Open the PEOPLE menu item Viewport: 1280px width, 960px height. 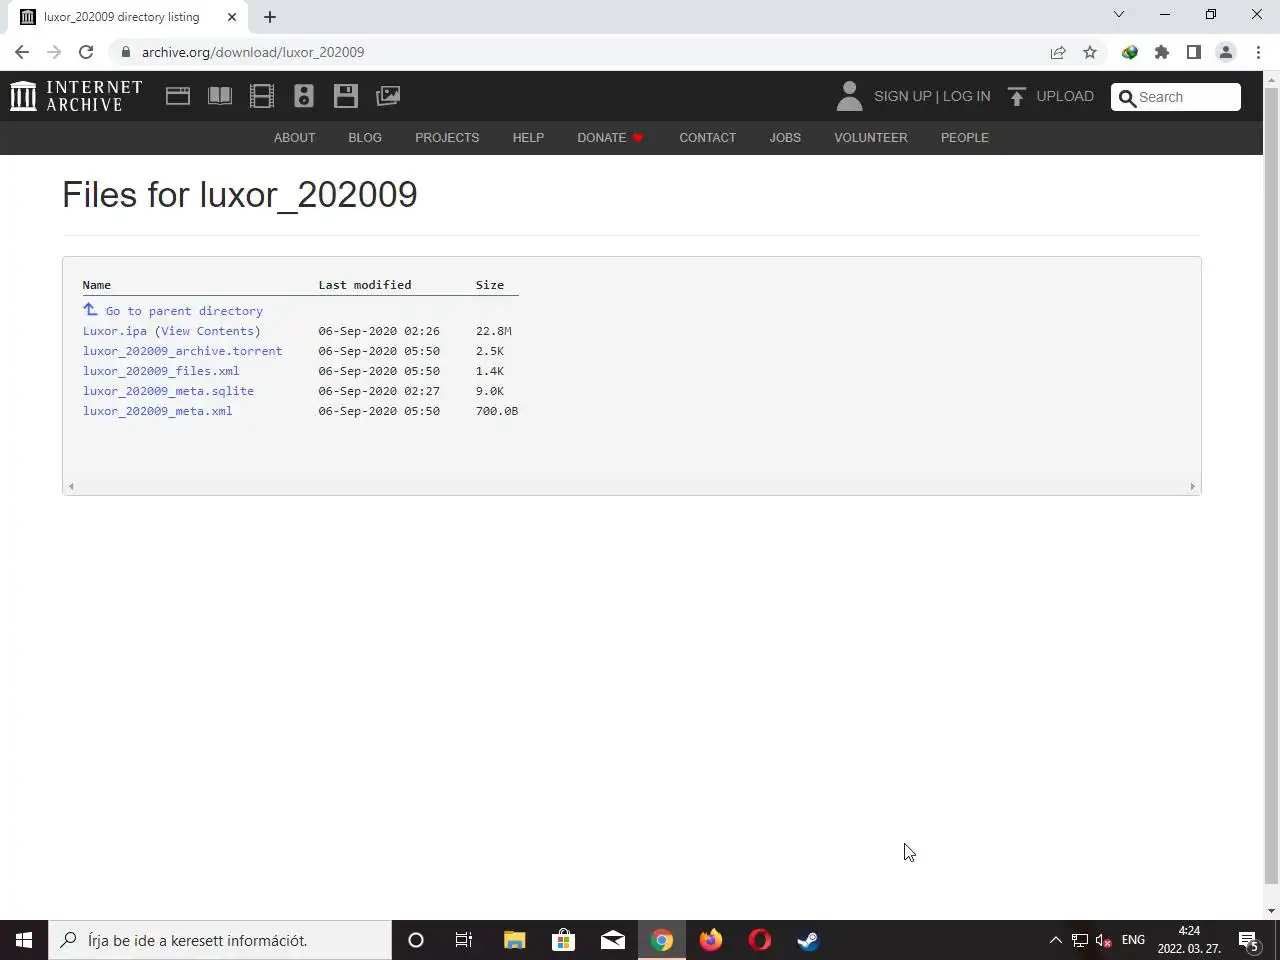click(965, 137)
